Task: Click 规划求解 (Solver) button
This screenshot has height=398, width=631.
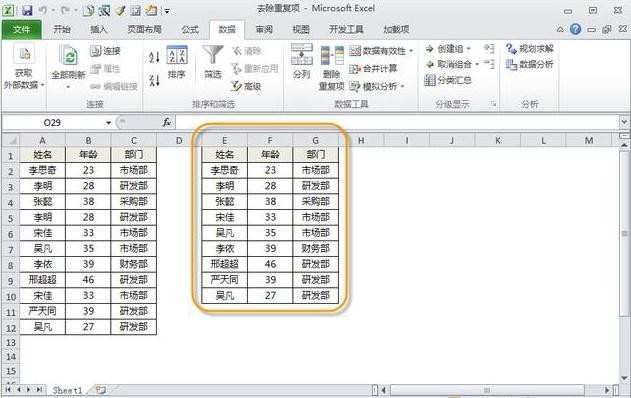Action: point(530,49)
